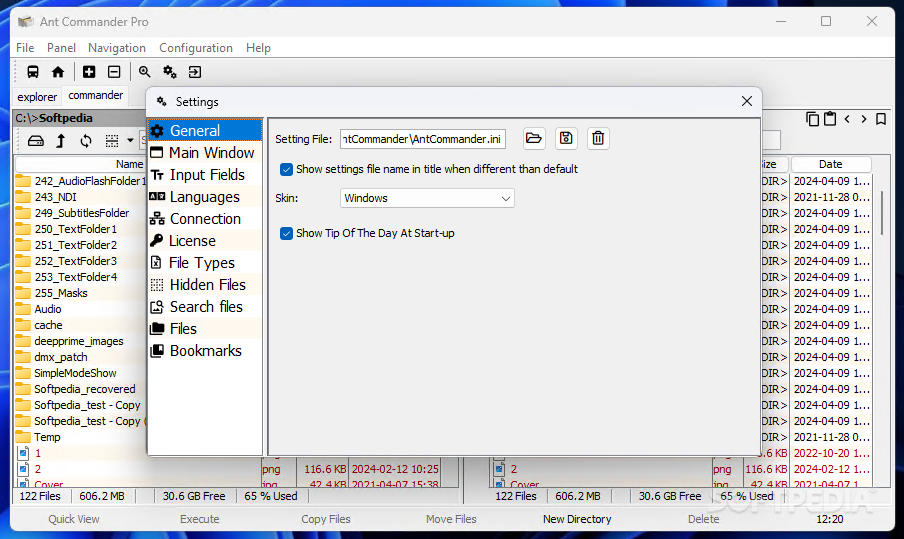904x539 pixels.
Task: Open the Configuration menu
Action: click(196, 48)
